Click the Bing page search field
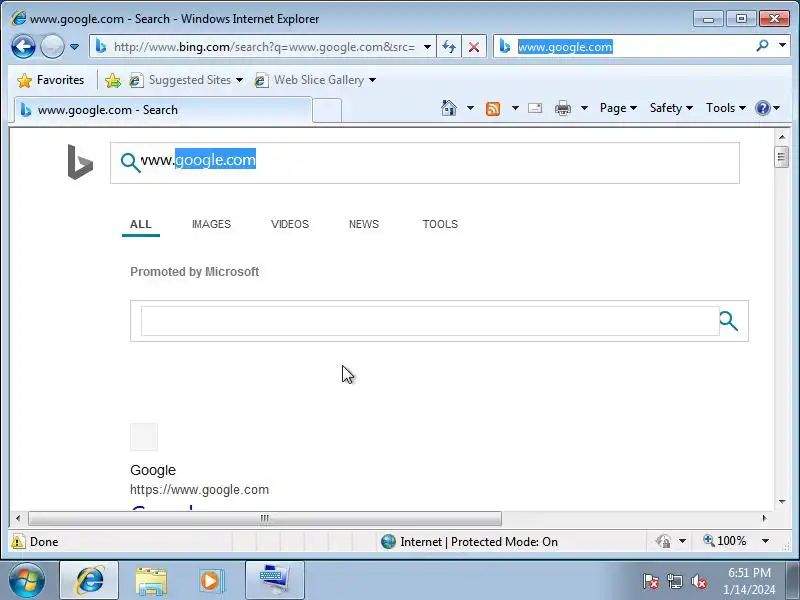 point(425,163)
